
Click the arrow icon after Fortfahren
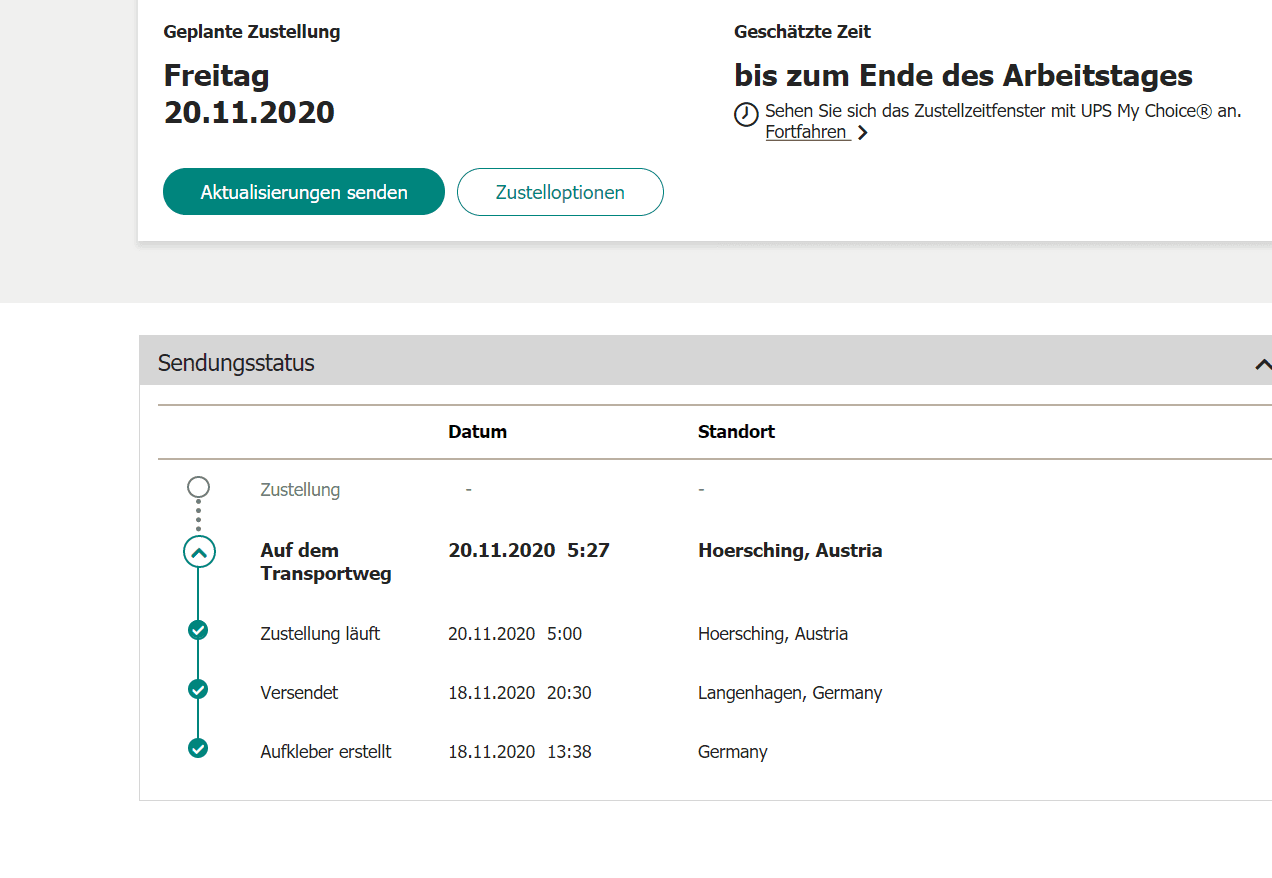862,133
